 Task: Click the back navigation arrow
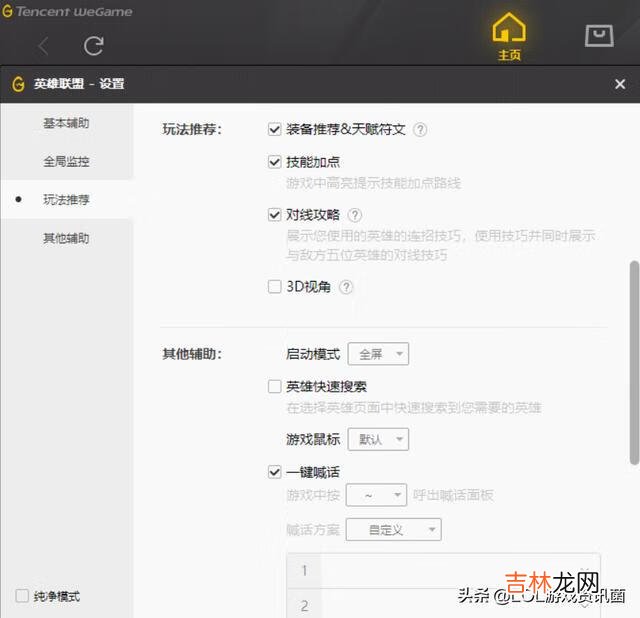pos(43,45)
